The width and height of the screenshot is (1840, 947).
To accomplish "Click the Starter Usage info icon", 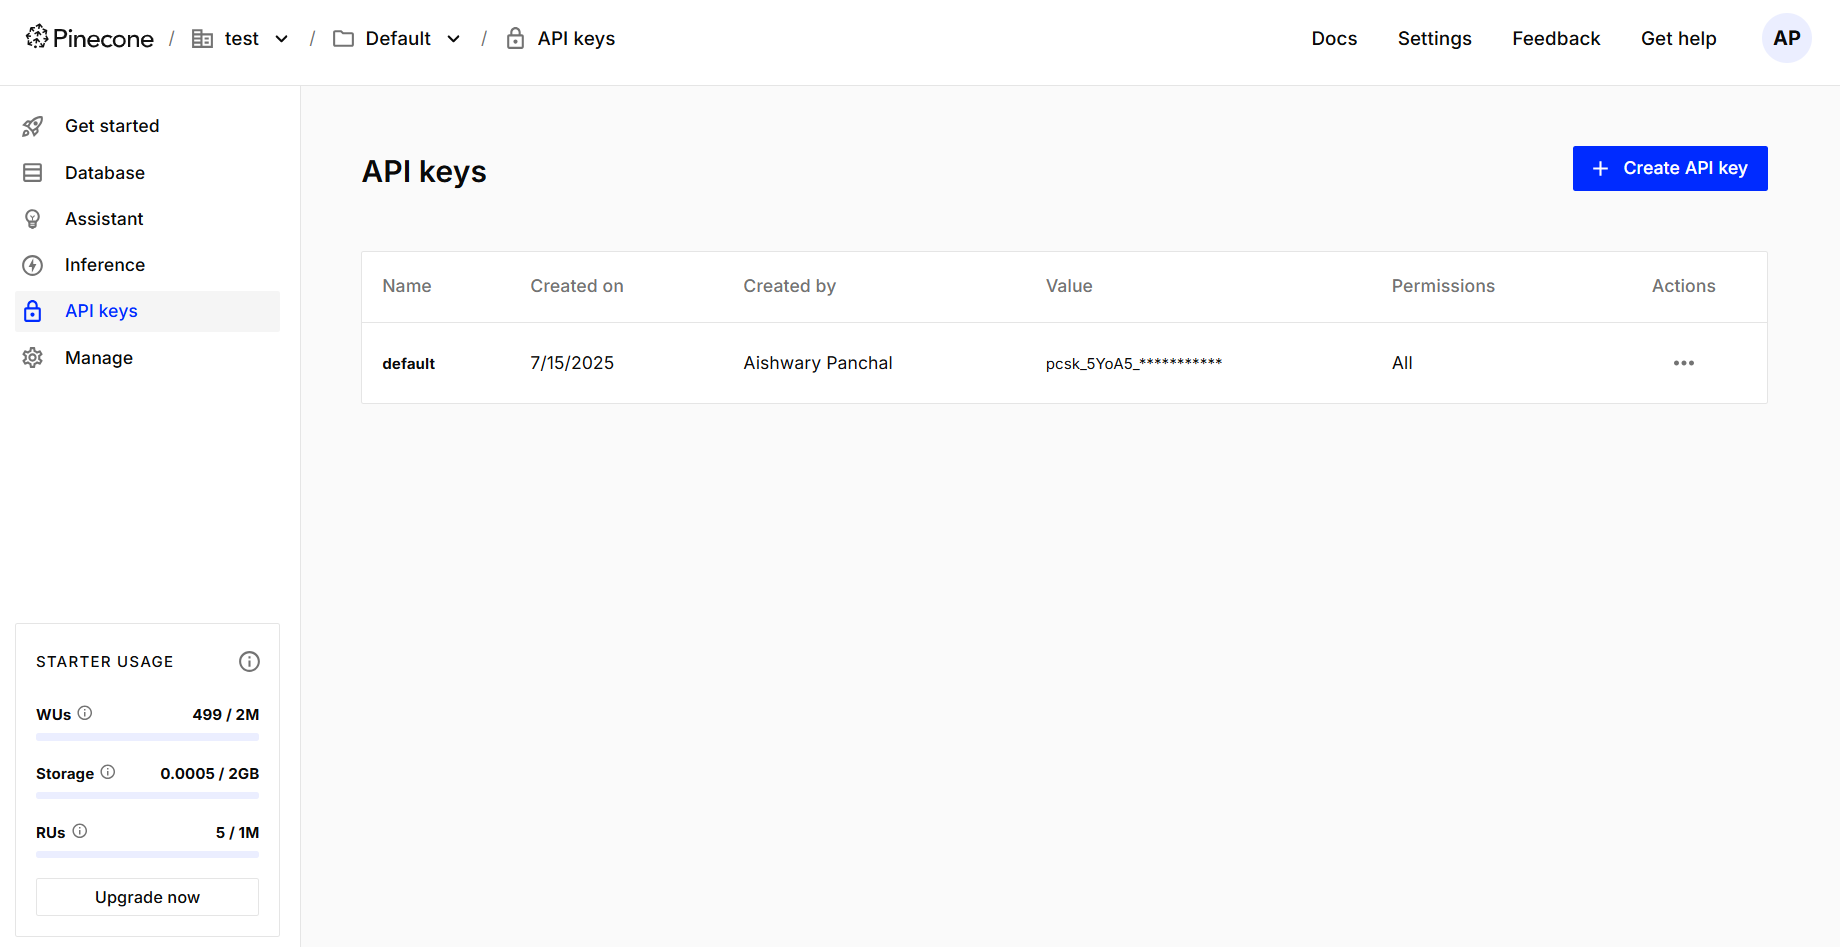I will click(x=249, y=661).
